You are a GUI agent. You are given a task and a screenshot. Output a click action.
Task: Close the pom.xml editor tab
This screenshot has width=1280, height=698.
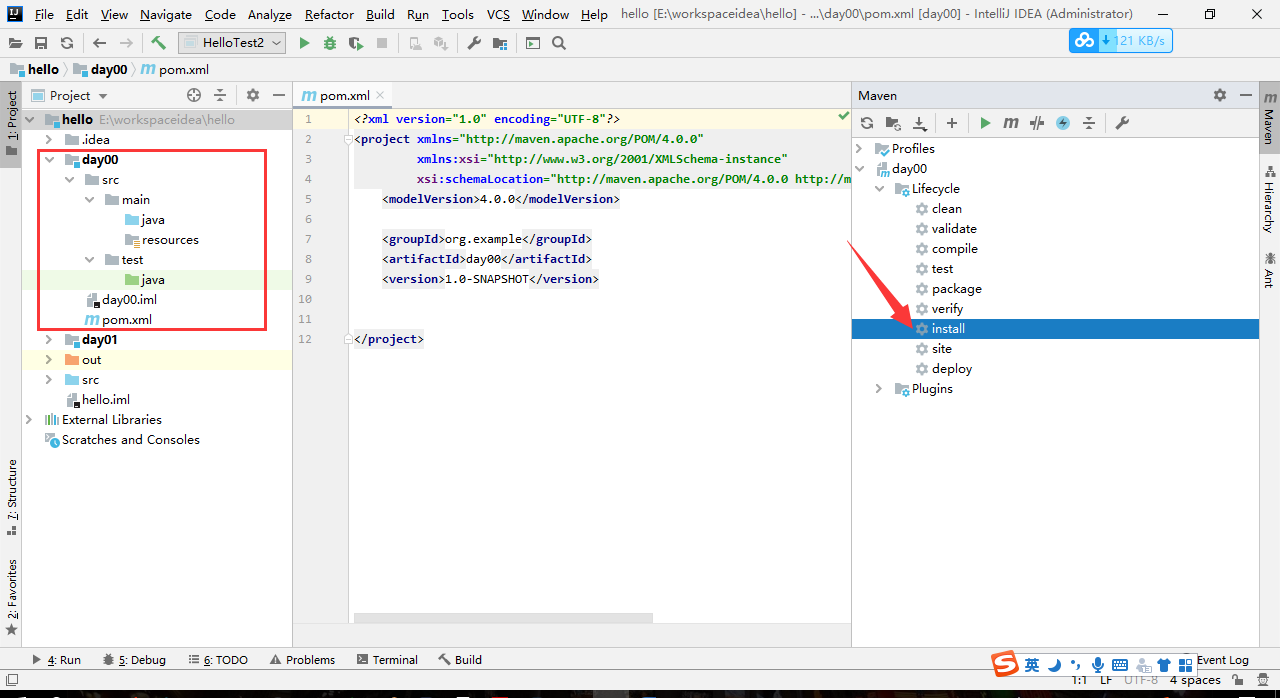pos(380,96)
